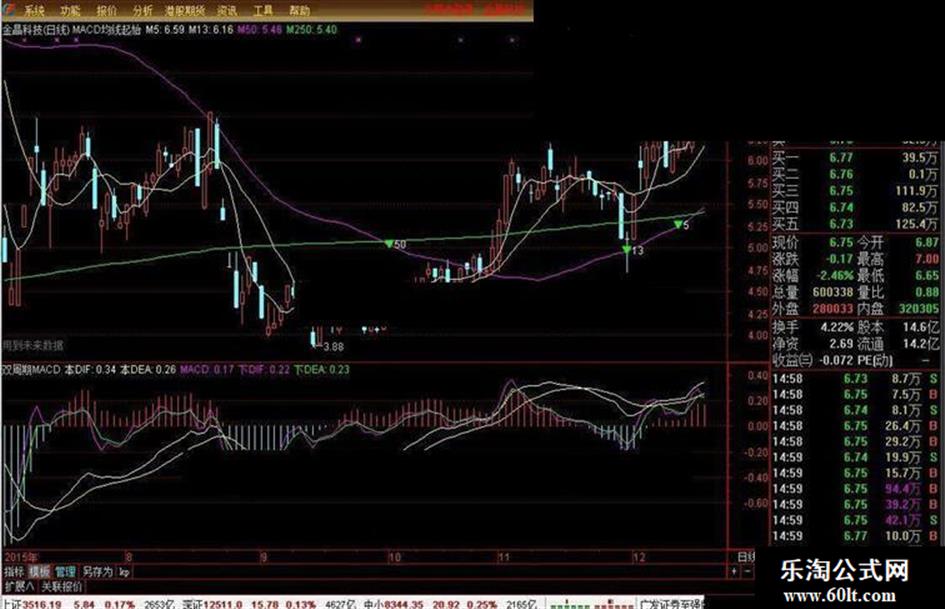
Task: Click the plus zoom button beside timeline
Action: pos(735,570)
